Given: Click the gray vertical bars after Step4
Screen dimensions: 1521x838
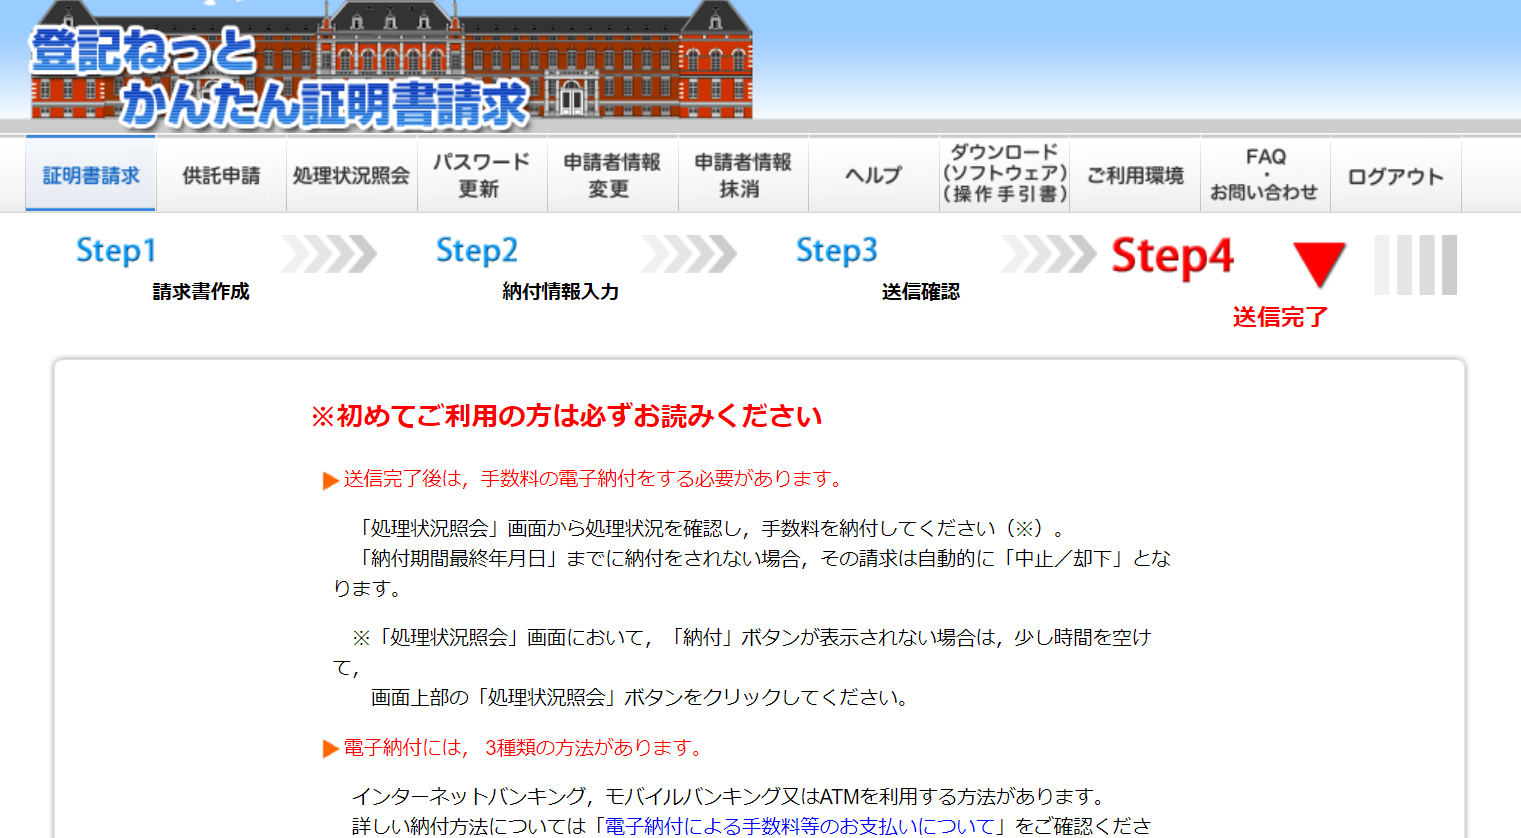Looking at the screenshot, I should [1415, 265].
